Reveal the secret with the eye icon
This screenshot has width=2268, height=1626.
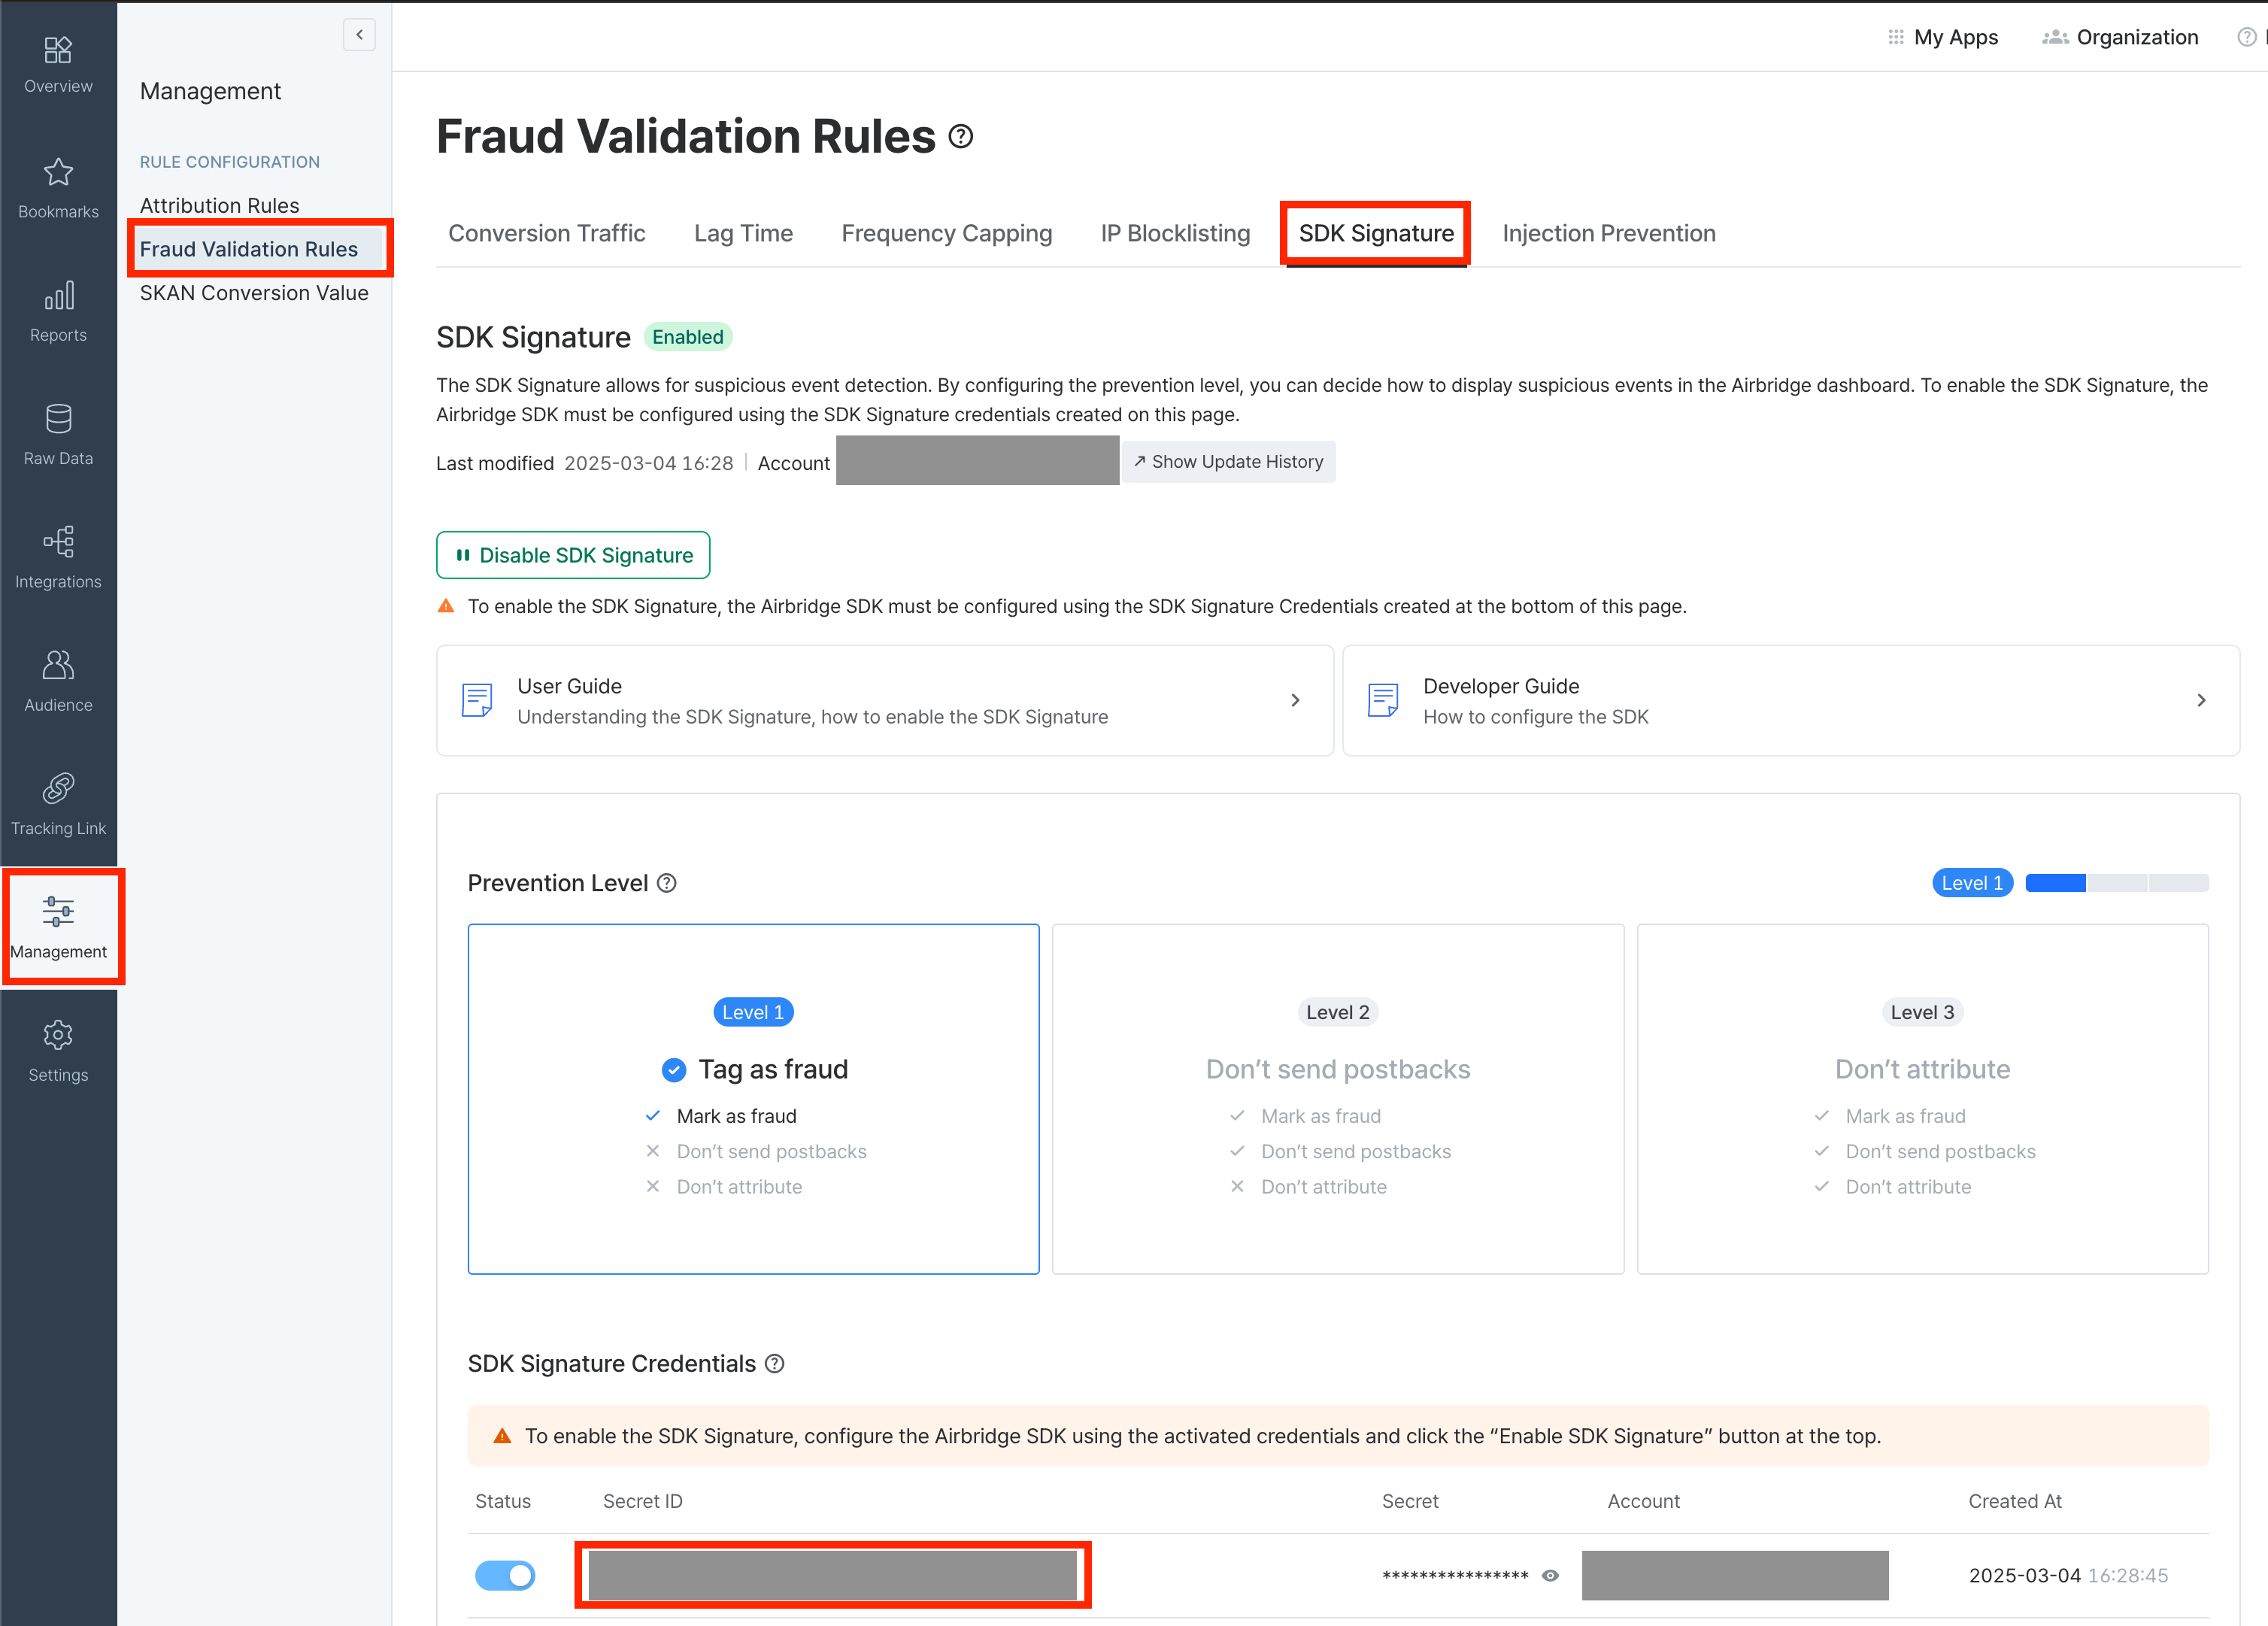(1550, 1575)
